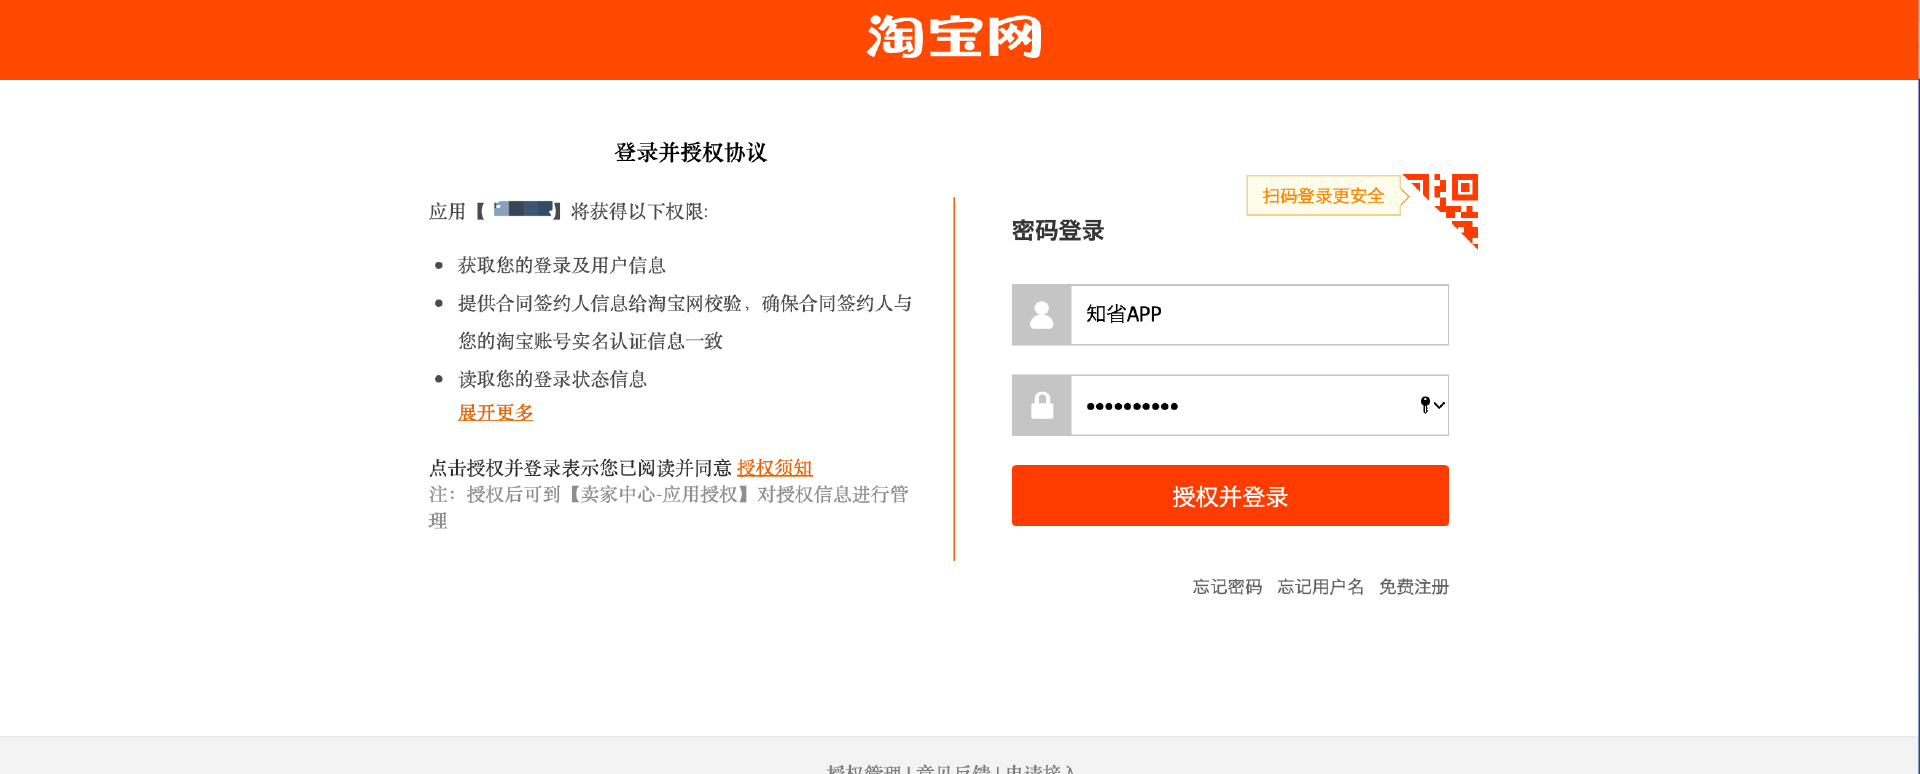Open the 忘记密码 link
The image size is (1920, 774).
click(1227, 587)
